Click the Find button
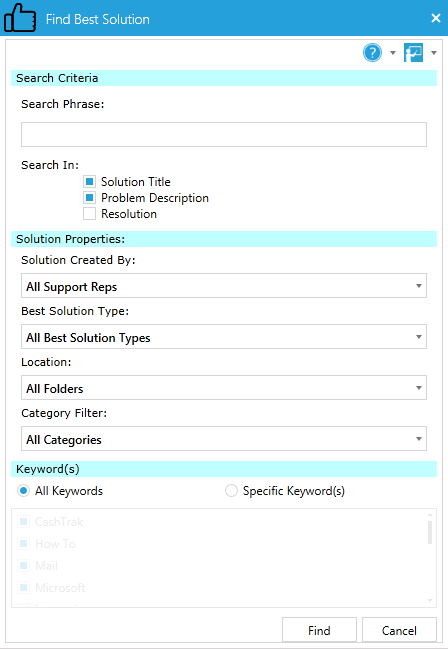The image size is (448, 649). tap(319, 630)
